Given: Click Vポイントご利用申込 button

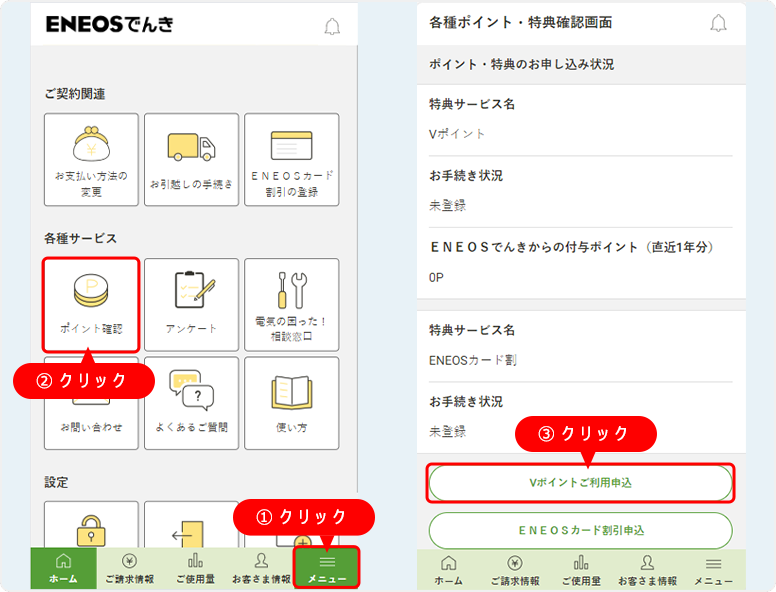Looking at the screenshot, I should [581, 483].
